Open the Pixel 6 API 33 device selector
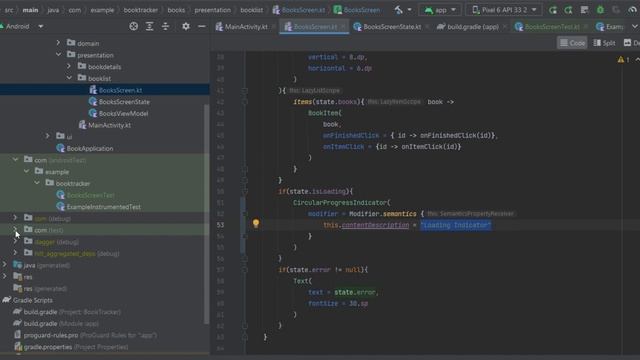Image resolution: width=640 pixels, height=360 pixels. point(504,10)
